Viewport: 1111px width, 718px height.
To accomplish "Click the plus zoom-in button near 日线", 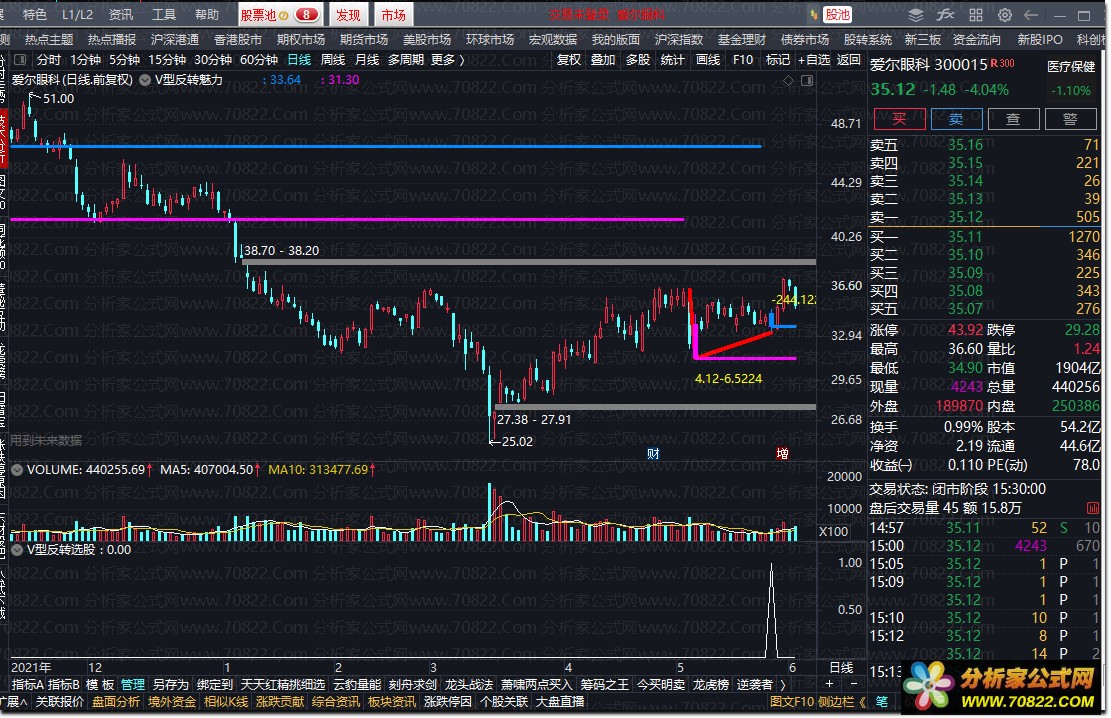I will click(829, 683).
